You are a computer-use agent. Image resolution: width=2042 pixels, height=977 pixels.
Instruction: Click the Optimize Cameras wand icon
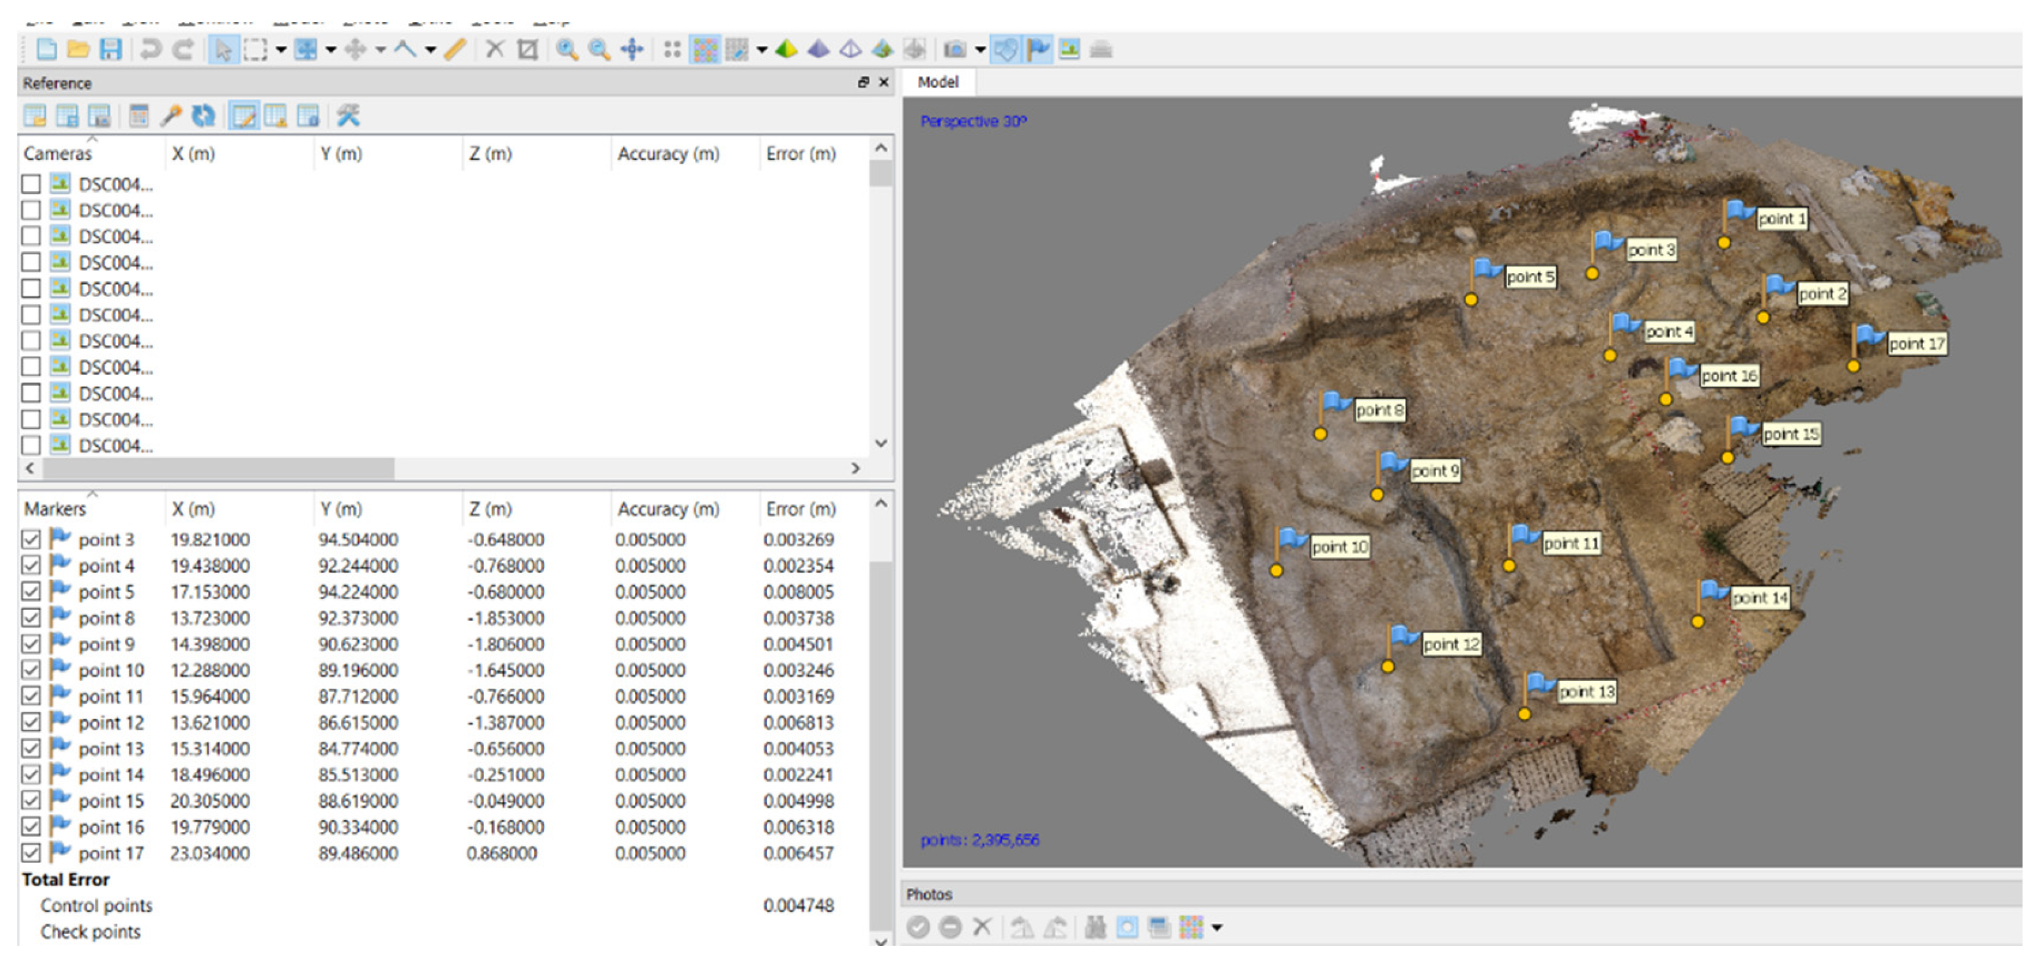point(171,116)
